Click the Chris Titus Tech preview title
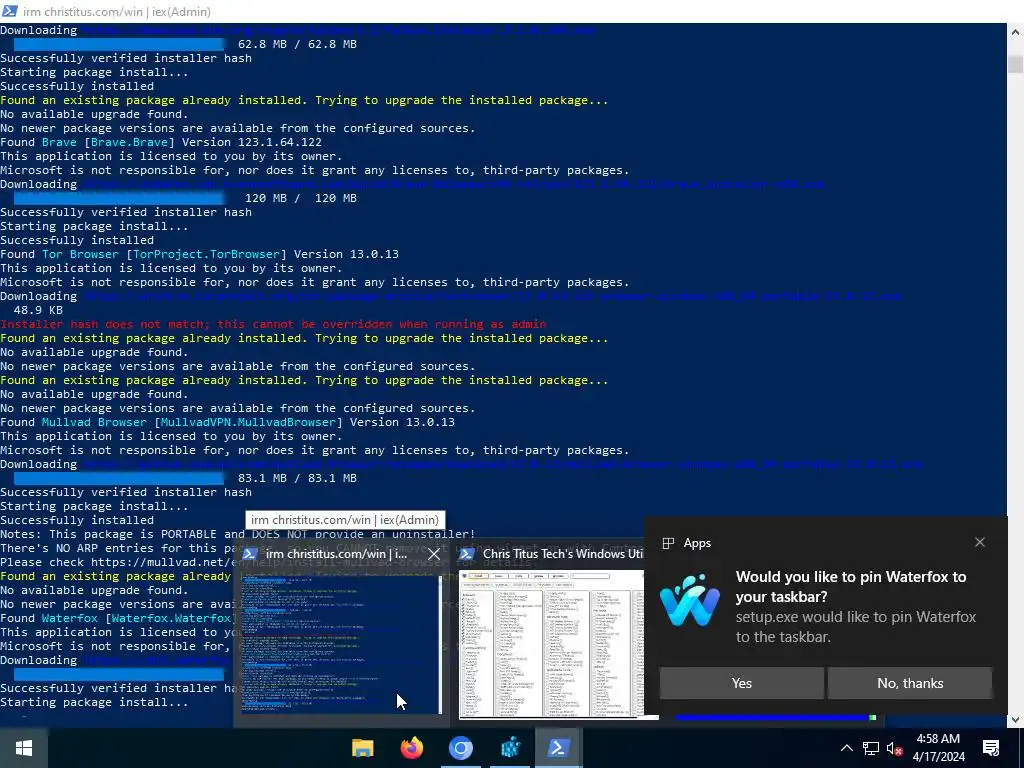 [x=562, y=554]
